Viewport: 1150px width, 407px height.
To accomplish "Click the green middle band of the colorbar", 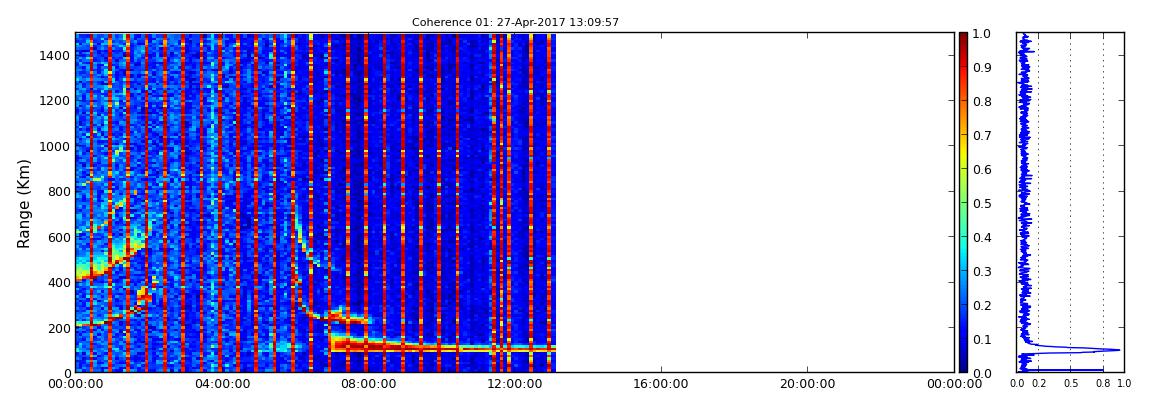I will click(x=963, y=203).
